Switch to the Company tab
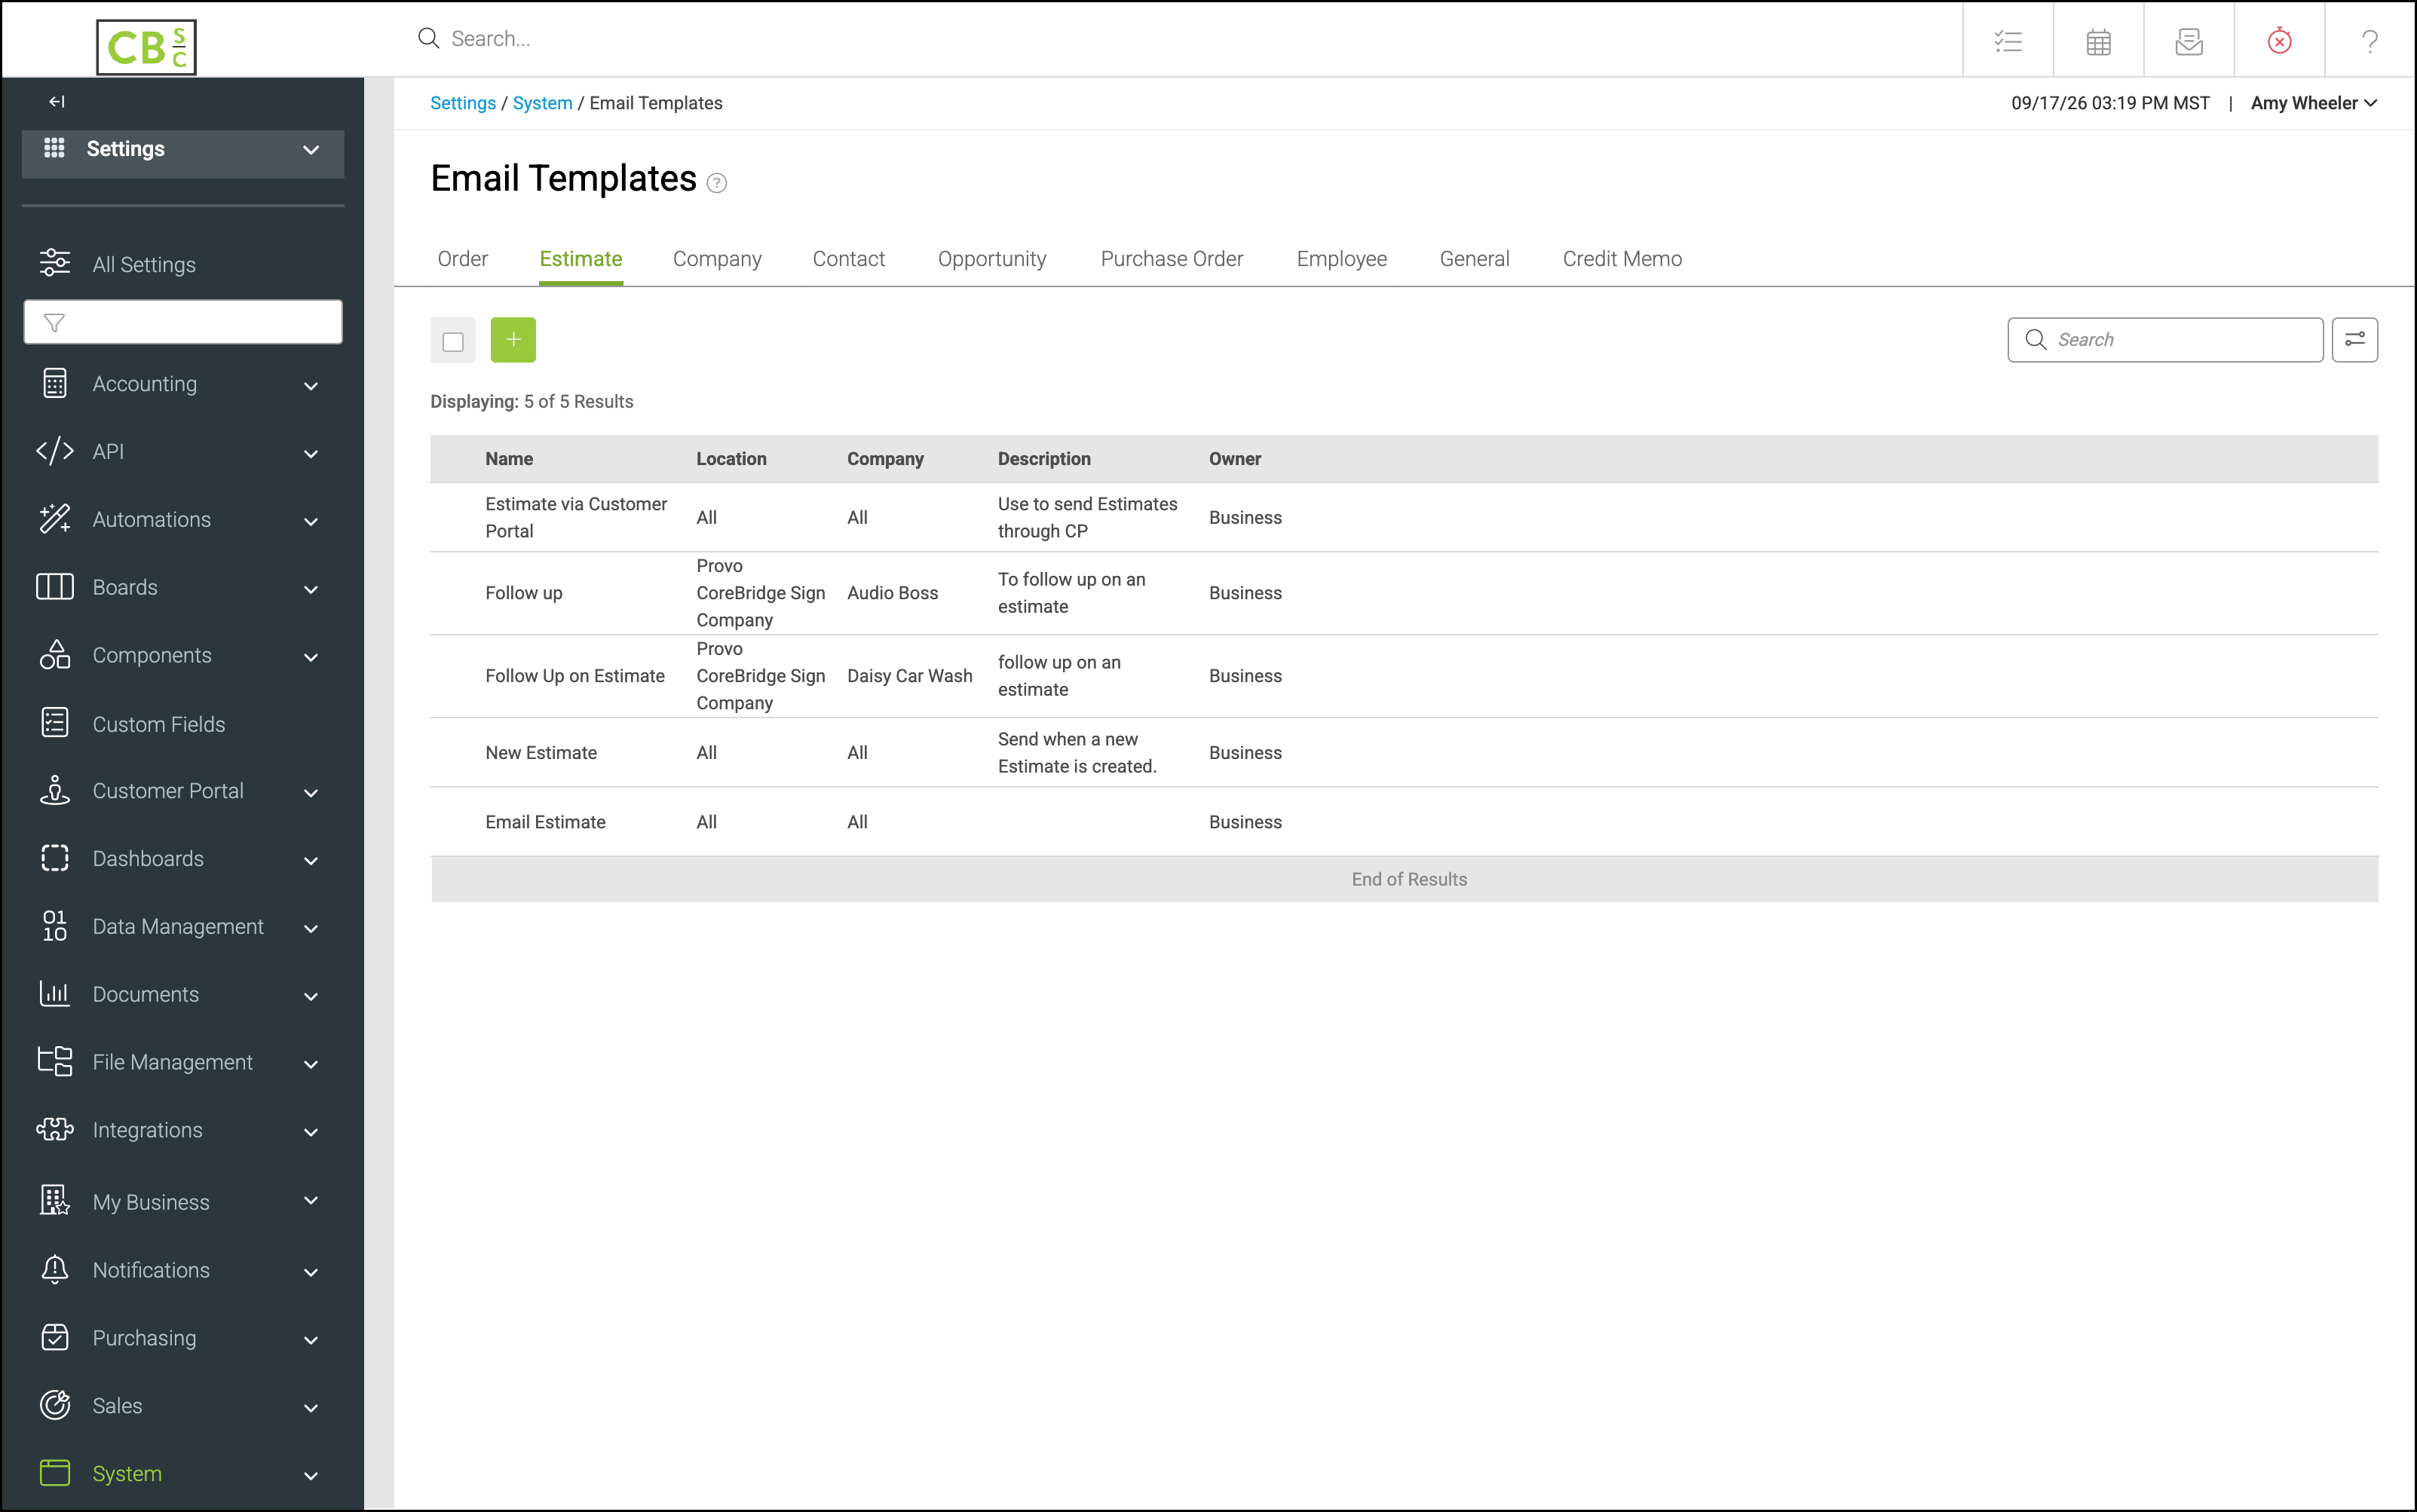This screenshot has height=1512, width=2417. 717,259
